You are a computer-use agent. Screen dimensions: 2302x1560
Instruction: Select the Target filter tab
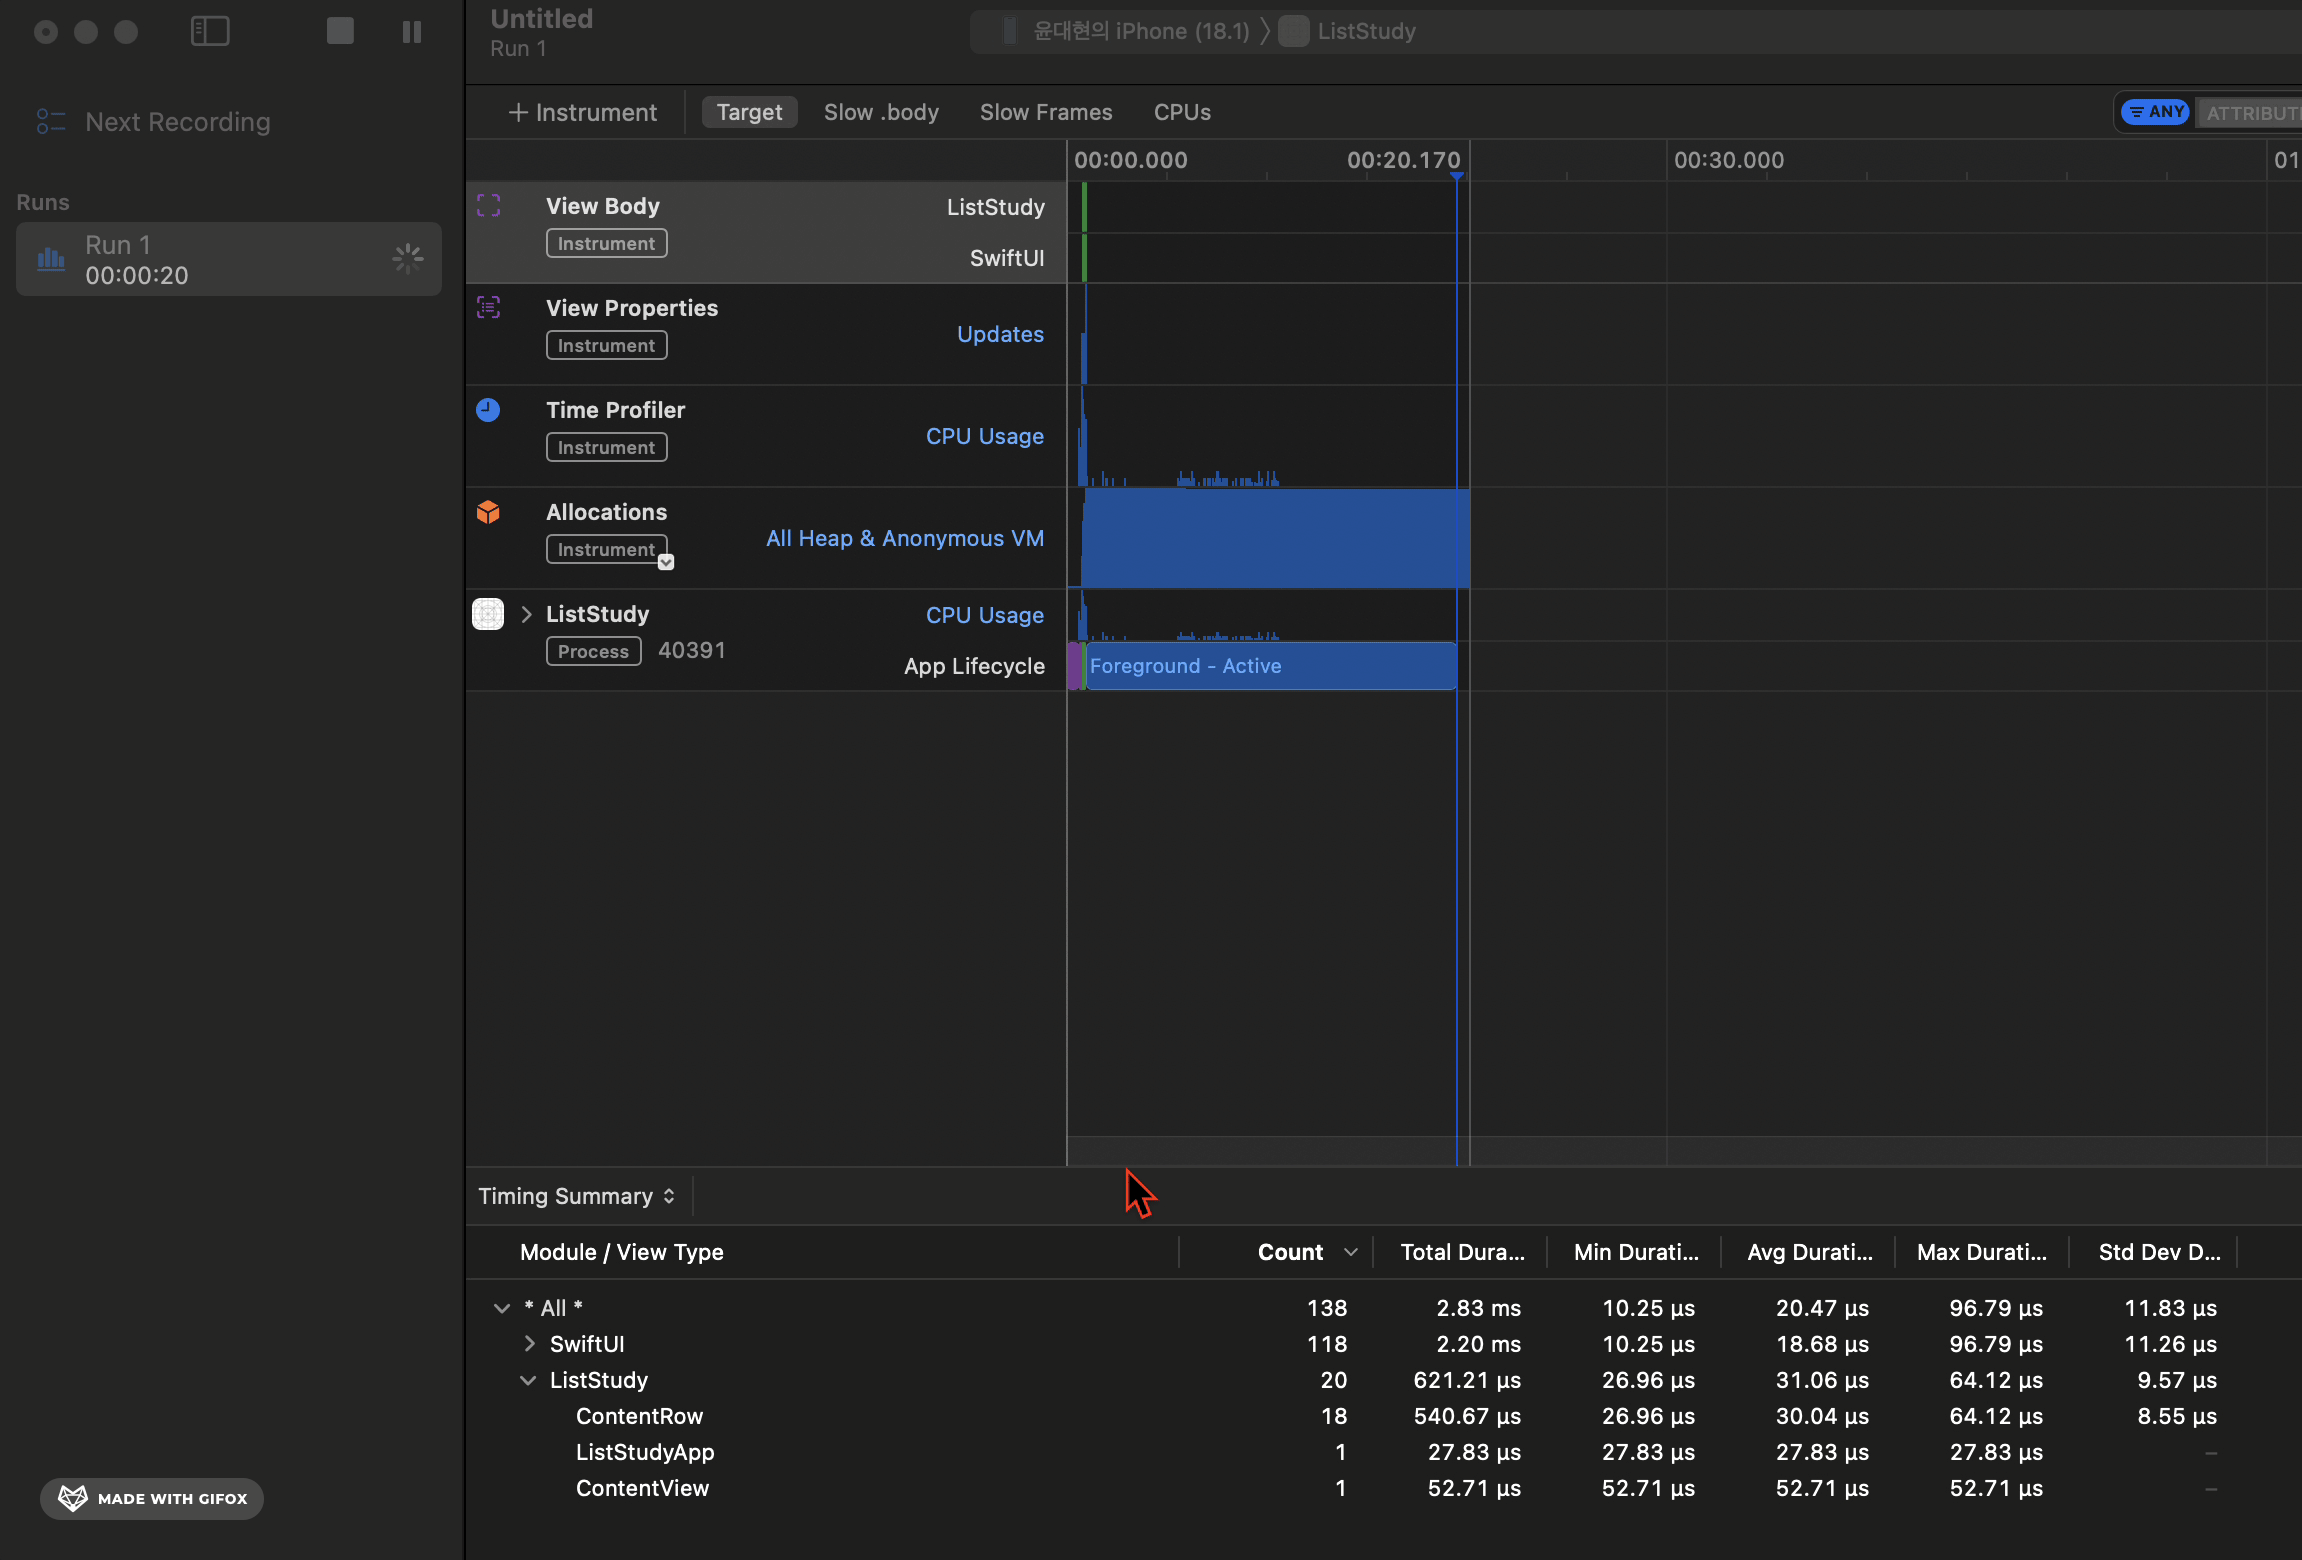749,112
